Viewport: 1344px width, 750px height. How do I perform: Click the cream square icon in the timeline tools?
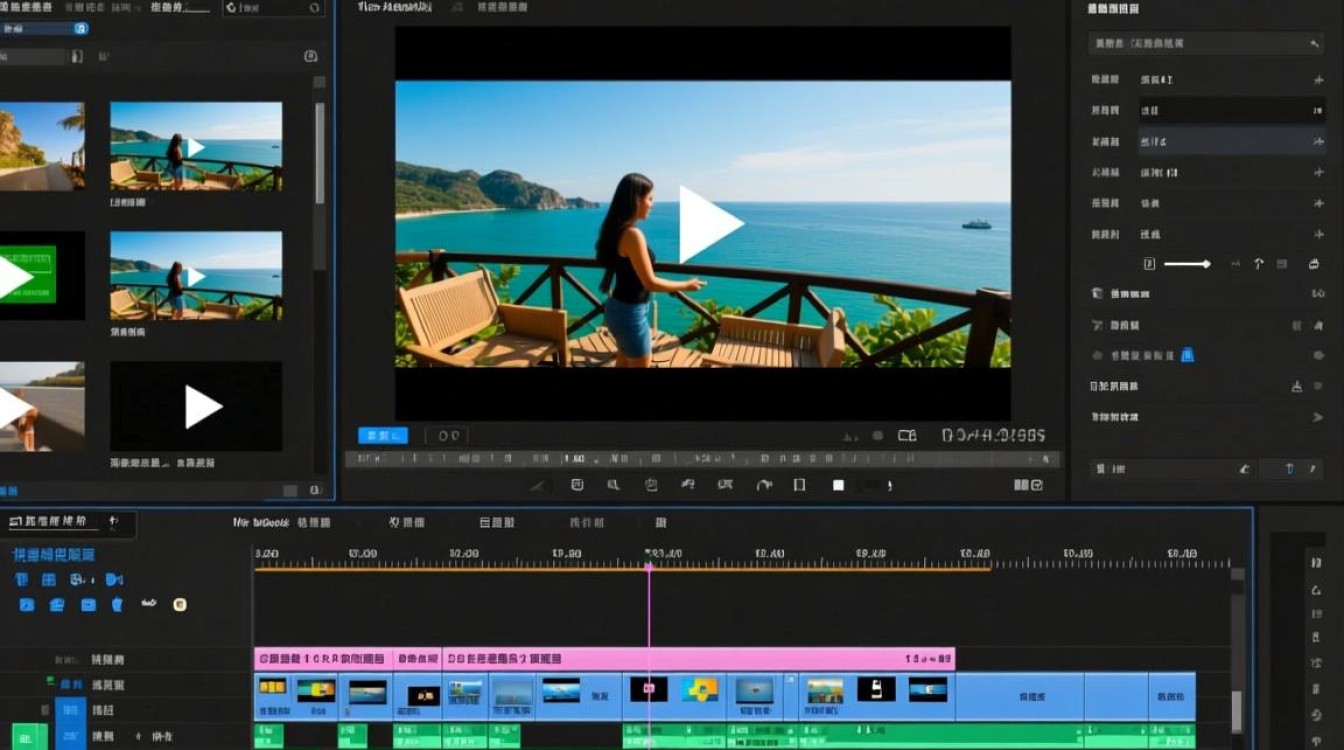point(180,604)
